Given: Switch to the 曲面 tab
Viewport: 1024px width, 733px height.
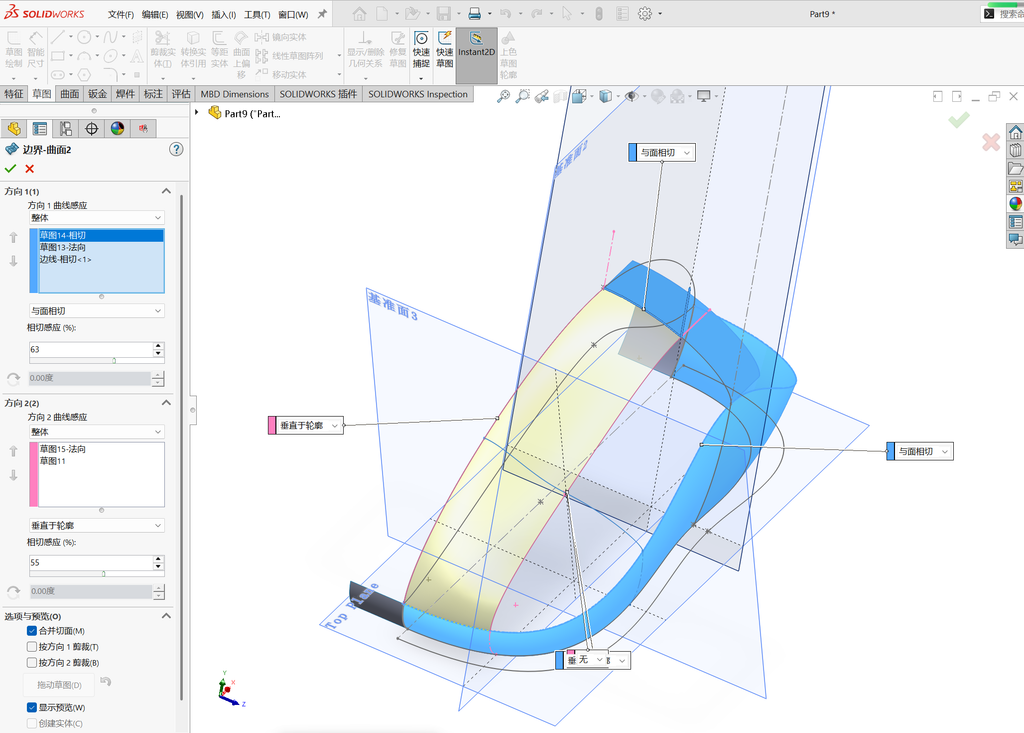Looking at the screenshot, I should [69, 94].
